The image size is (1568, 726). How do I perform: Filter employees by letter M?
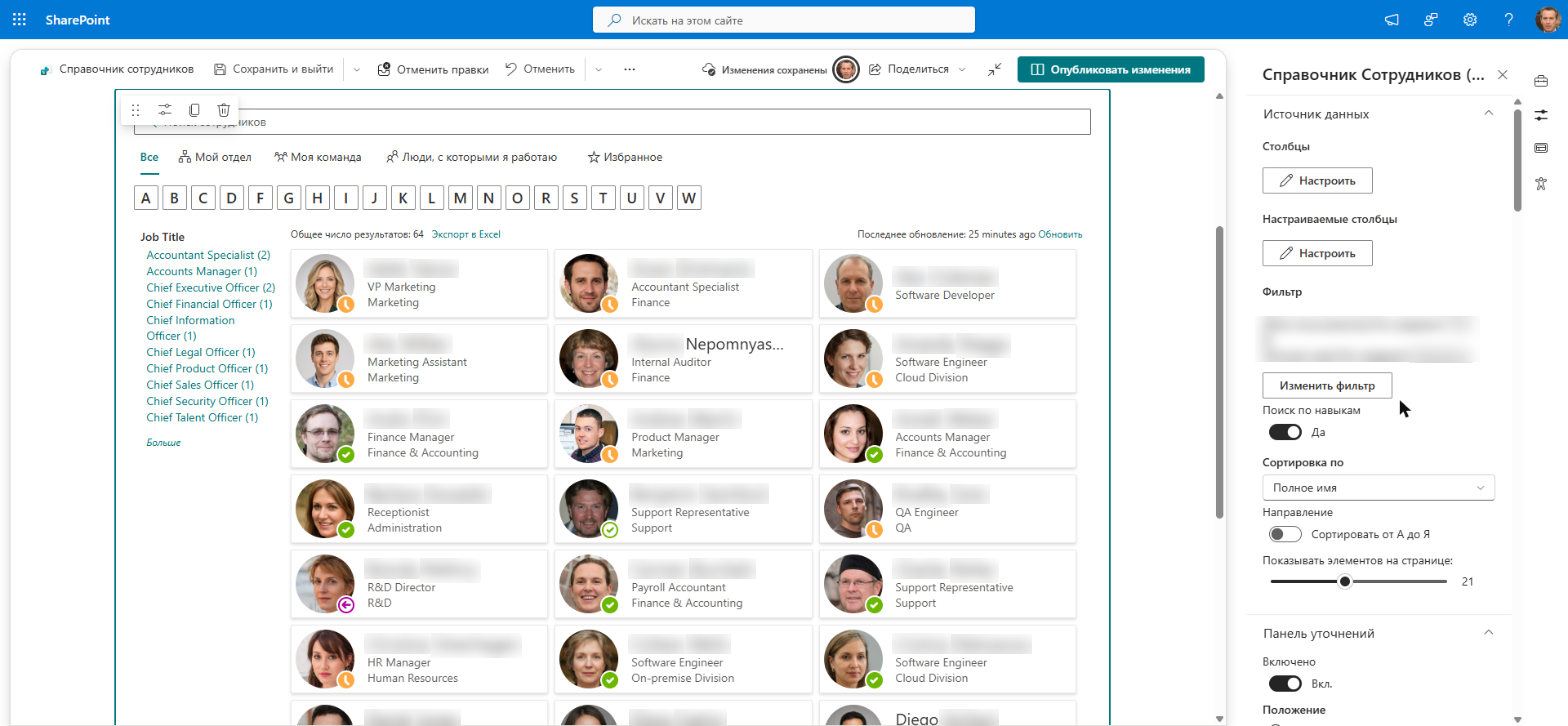pyautogui.click(x=460, y=198)
